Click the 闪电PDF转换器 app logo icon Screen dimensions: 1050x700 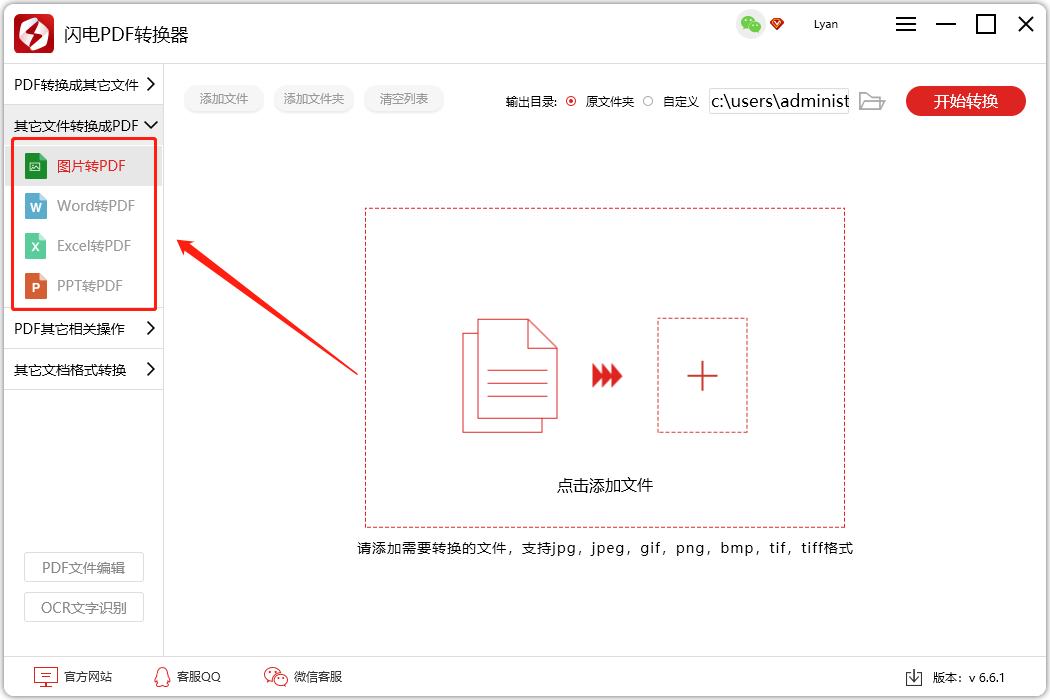33,33
